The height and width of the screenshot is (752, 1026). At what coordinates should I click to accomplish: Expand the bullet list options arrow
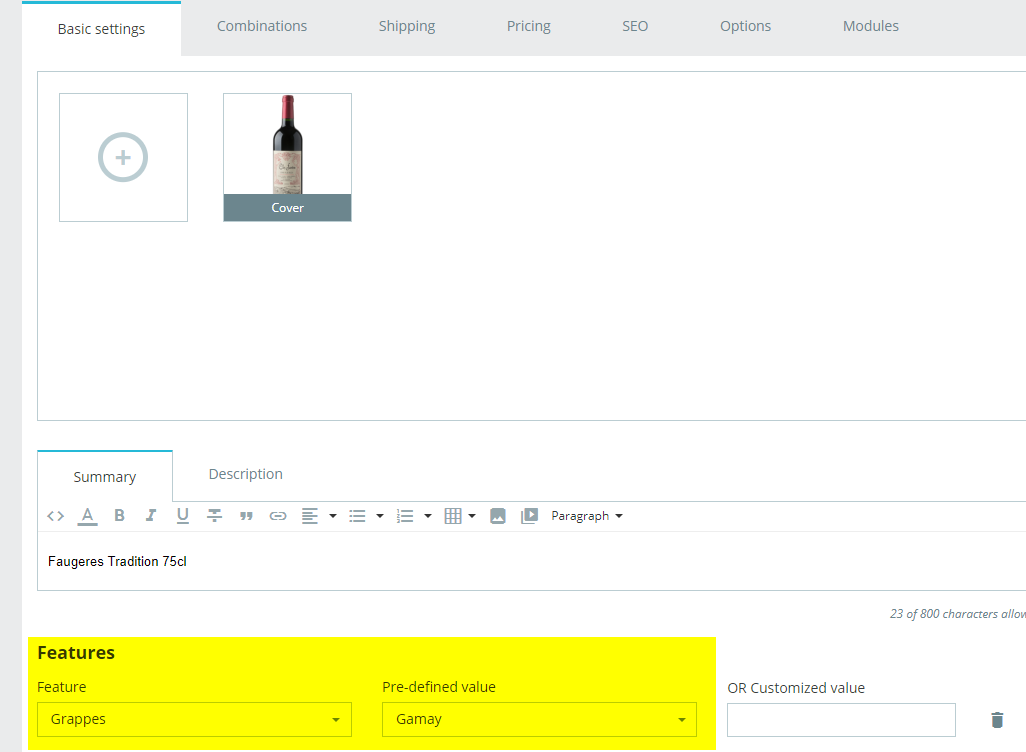point(380,516)
